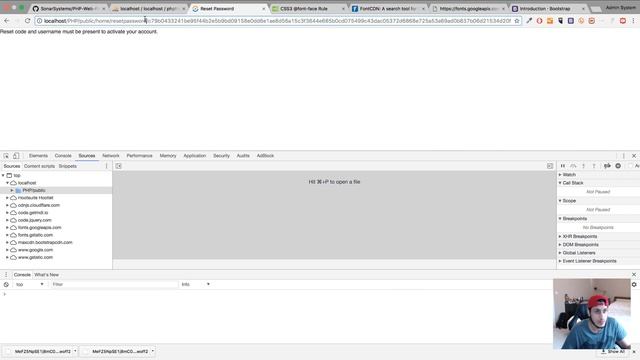640x360 pixels.
Task: Select the Snippets sub-tab
Action: pos(68,166)
